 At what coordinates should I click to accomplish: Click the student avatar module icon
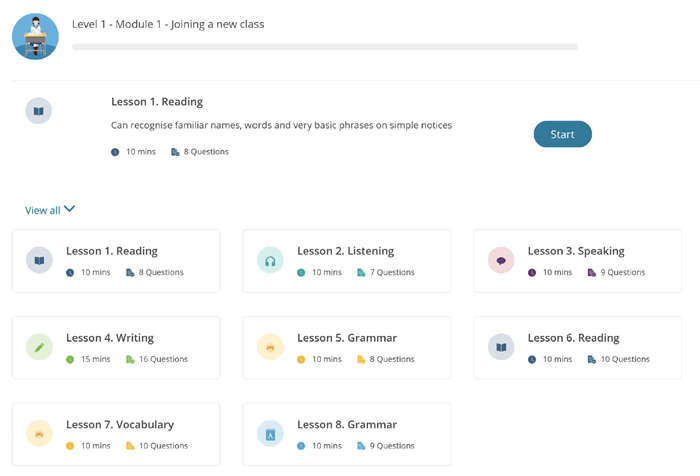[x=35, y=36]
